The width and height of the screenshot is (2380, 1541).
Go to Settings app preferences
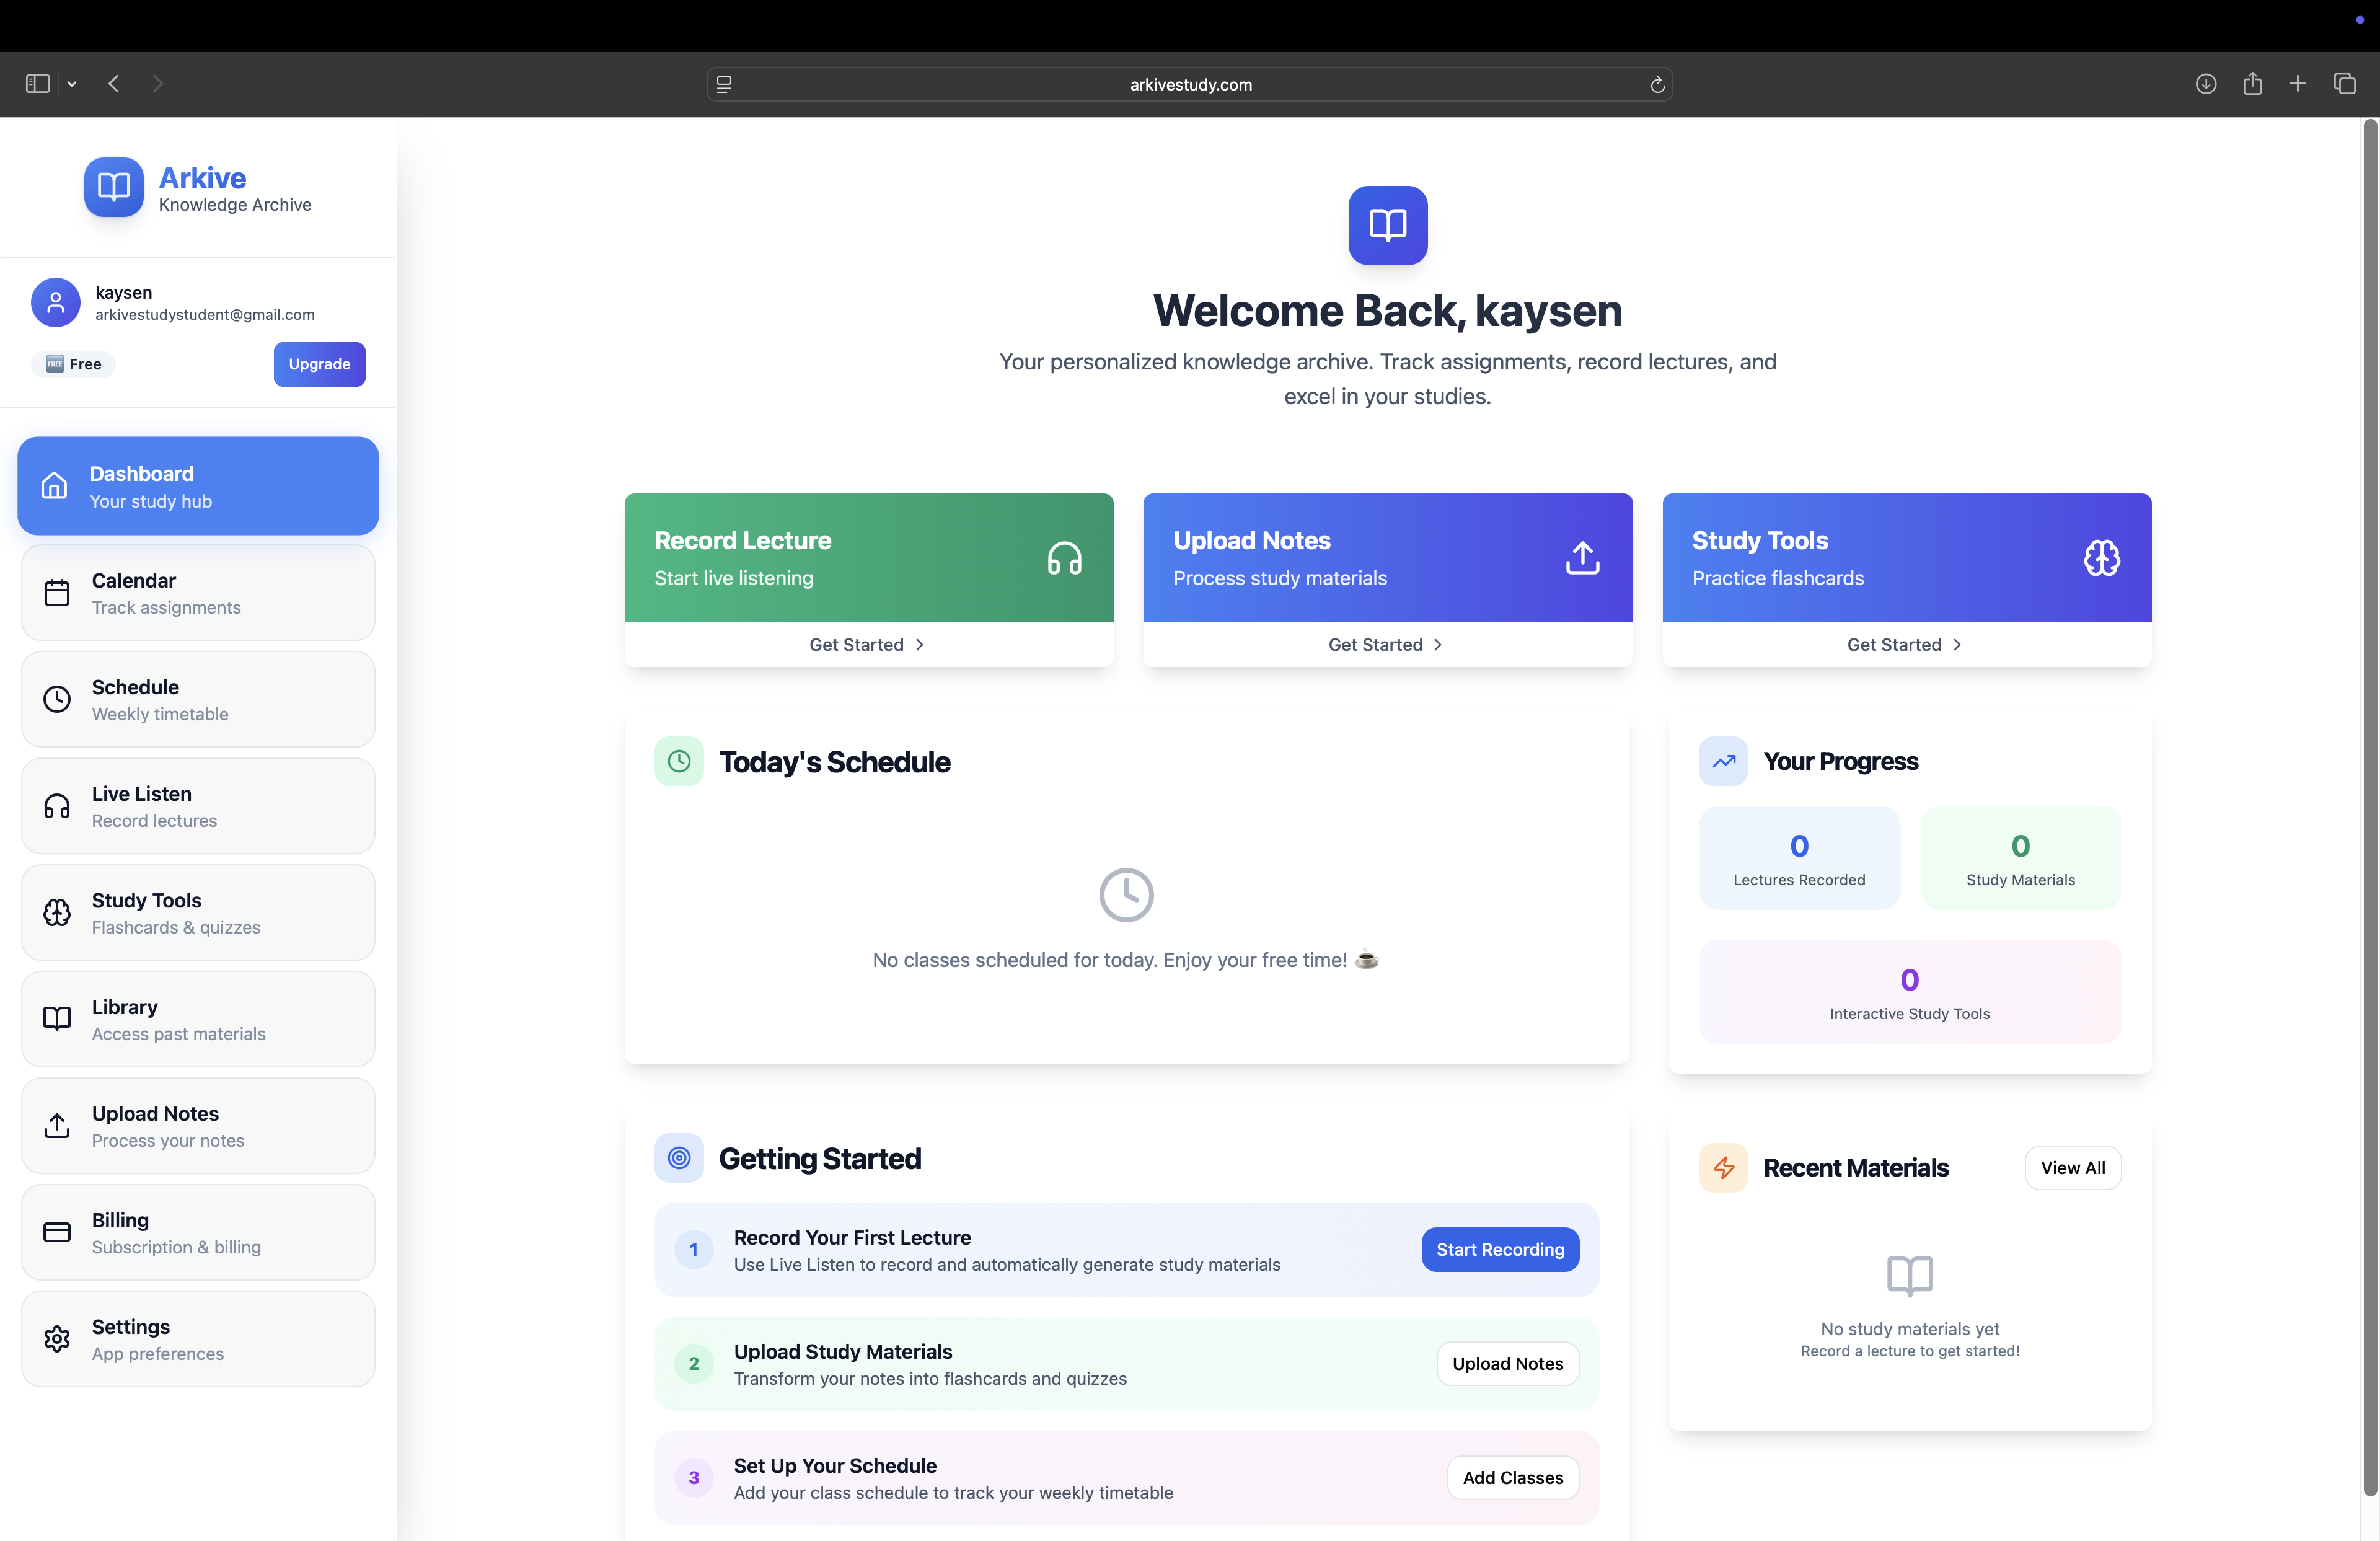click(x=198, y=1339)
